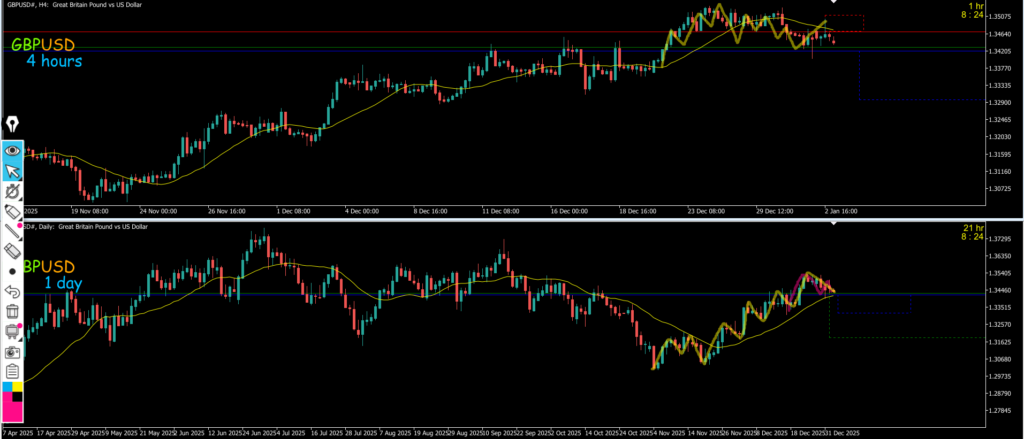Image resolution: width=1024 pixels, height=439 pixels.
Task: Pick the straight line drawing tool
Action: coord(13,232)
